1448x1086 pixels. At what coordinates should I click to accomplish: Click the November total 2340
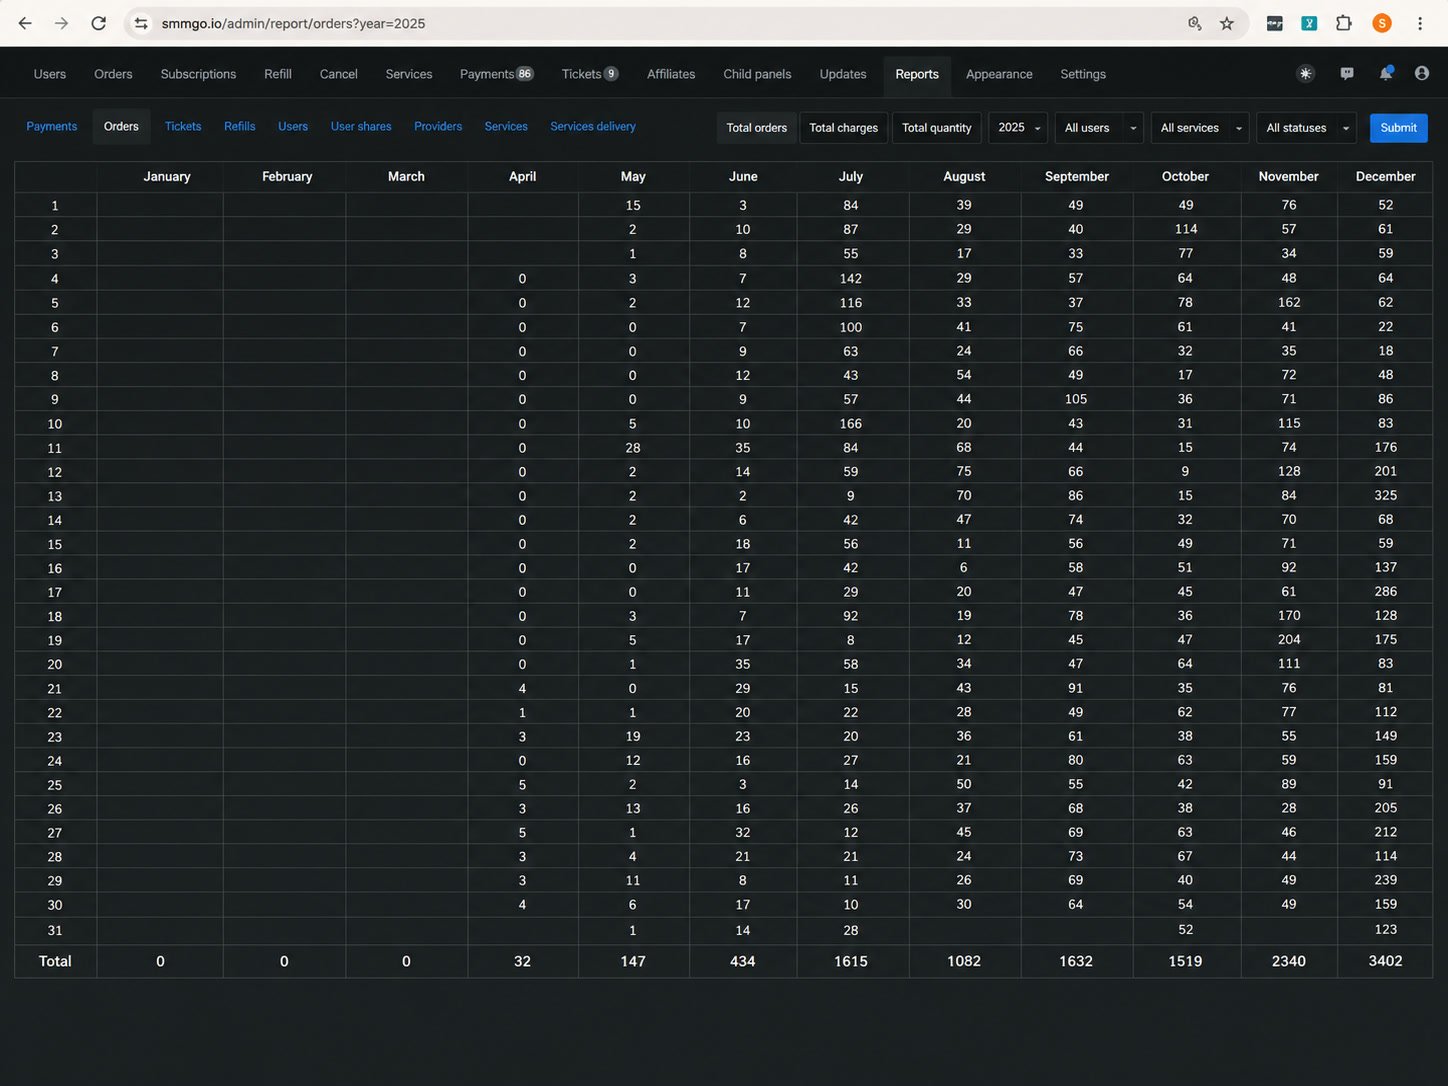1289,961
